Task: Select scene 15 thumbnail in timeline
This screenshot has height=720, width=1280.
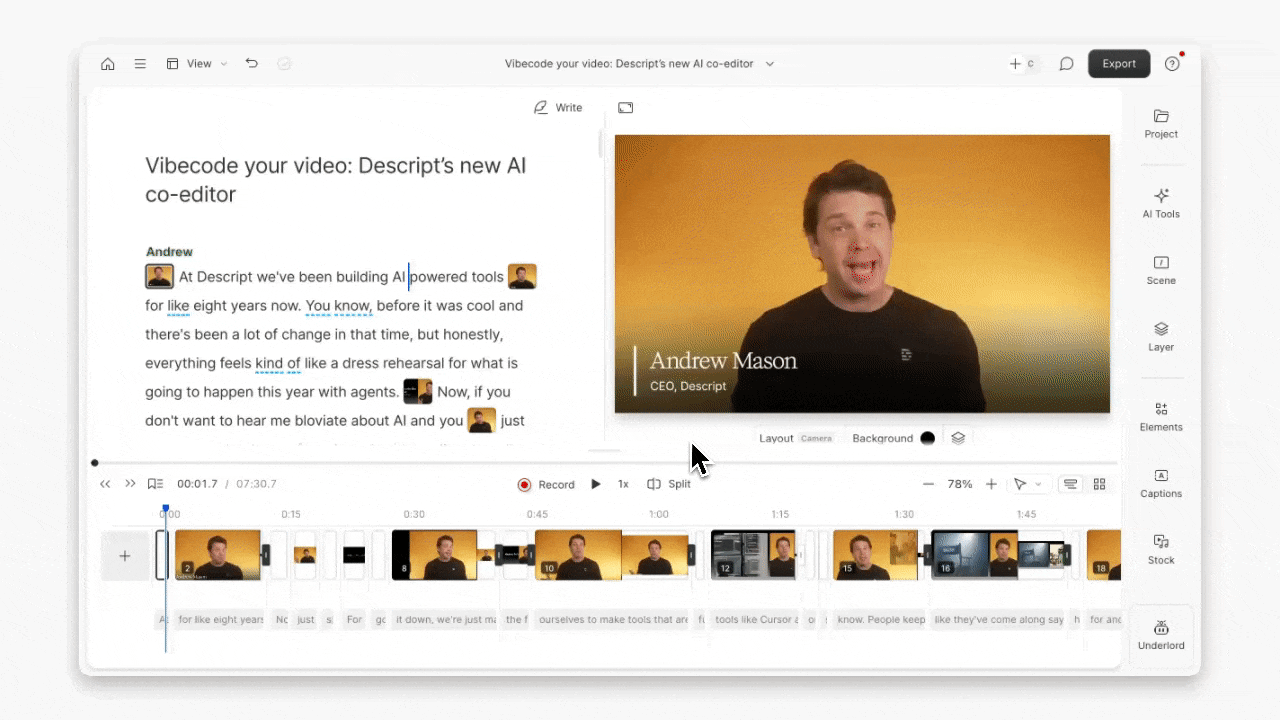Action: pos(875,555)
